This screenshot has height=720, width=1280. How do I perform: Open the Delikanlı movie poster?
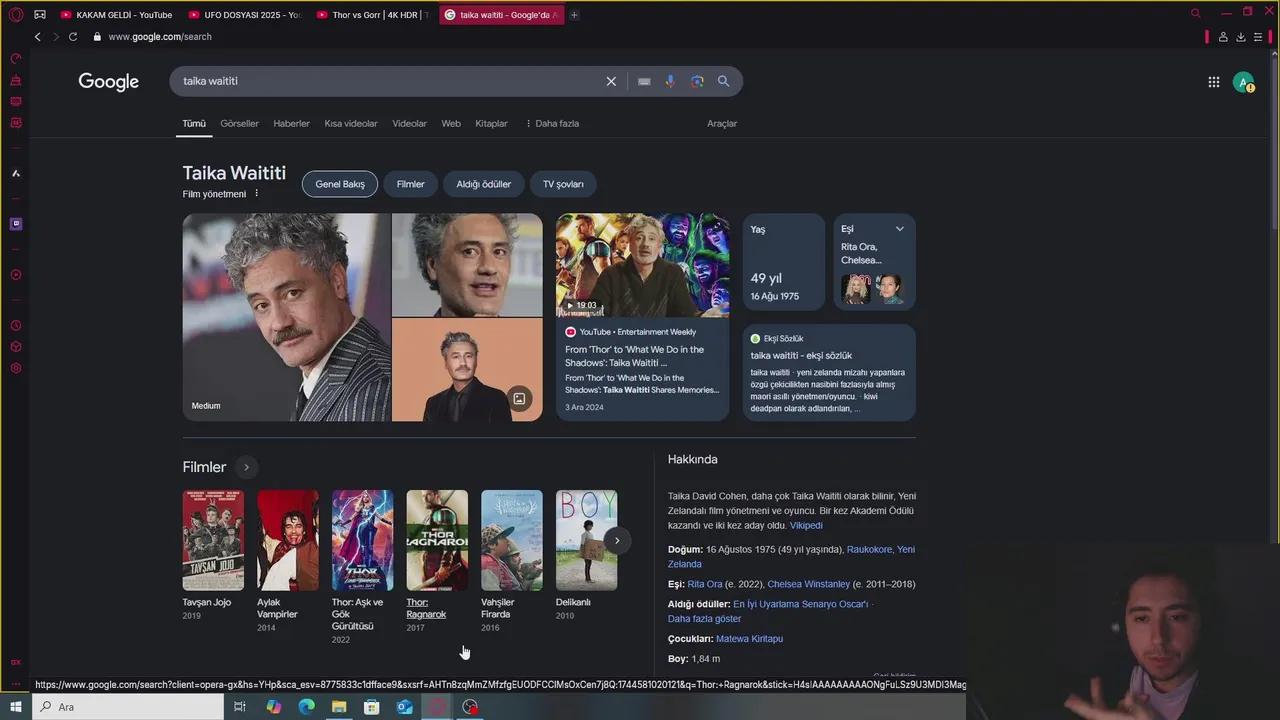(x=586, y=540)
